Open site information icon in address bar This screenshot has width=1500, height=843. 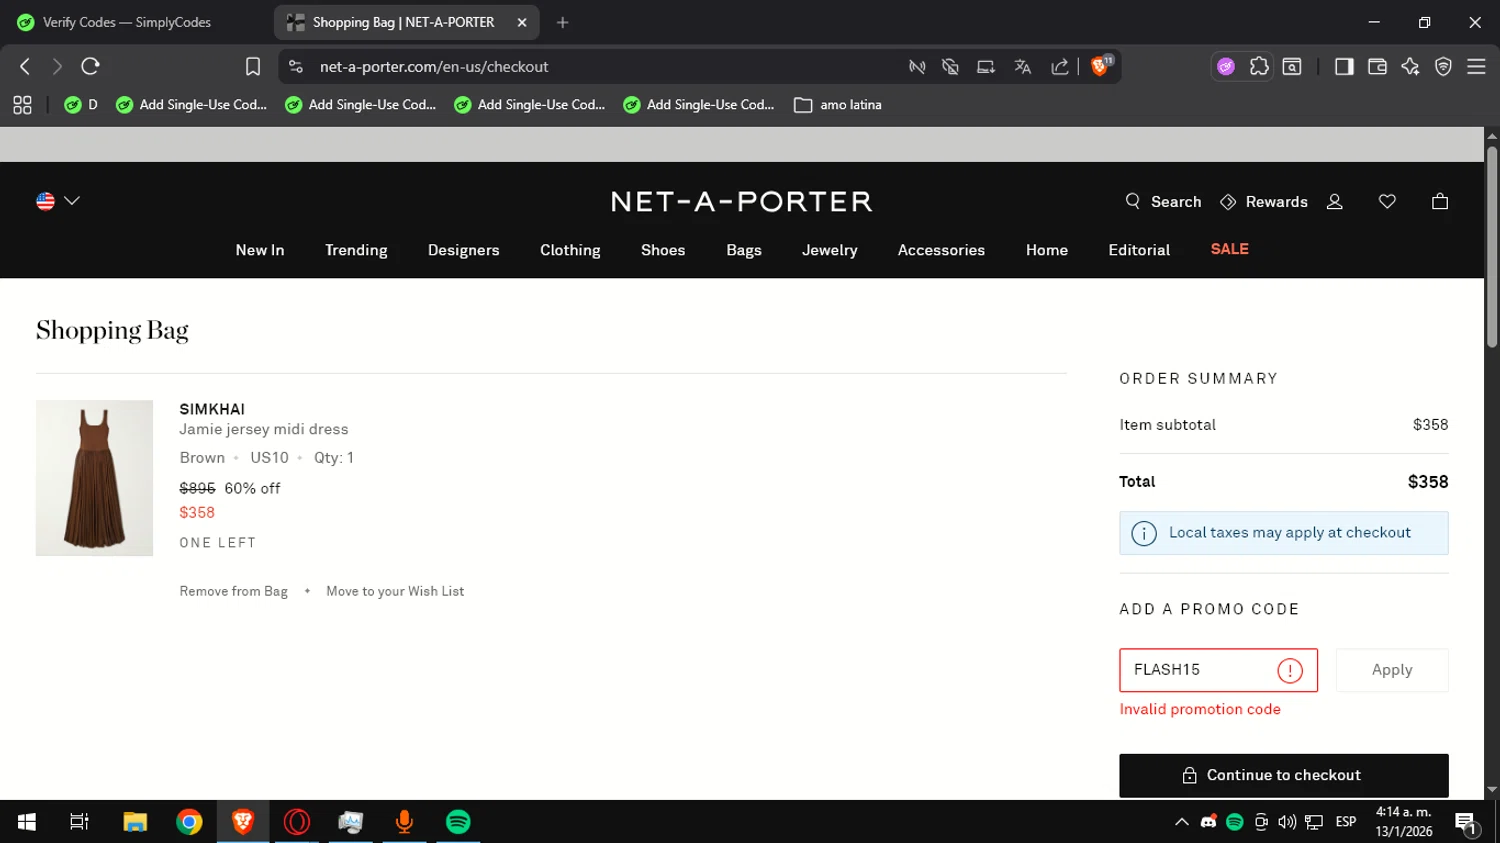(295, 66)
